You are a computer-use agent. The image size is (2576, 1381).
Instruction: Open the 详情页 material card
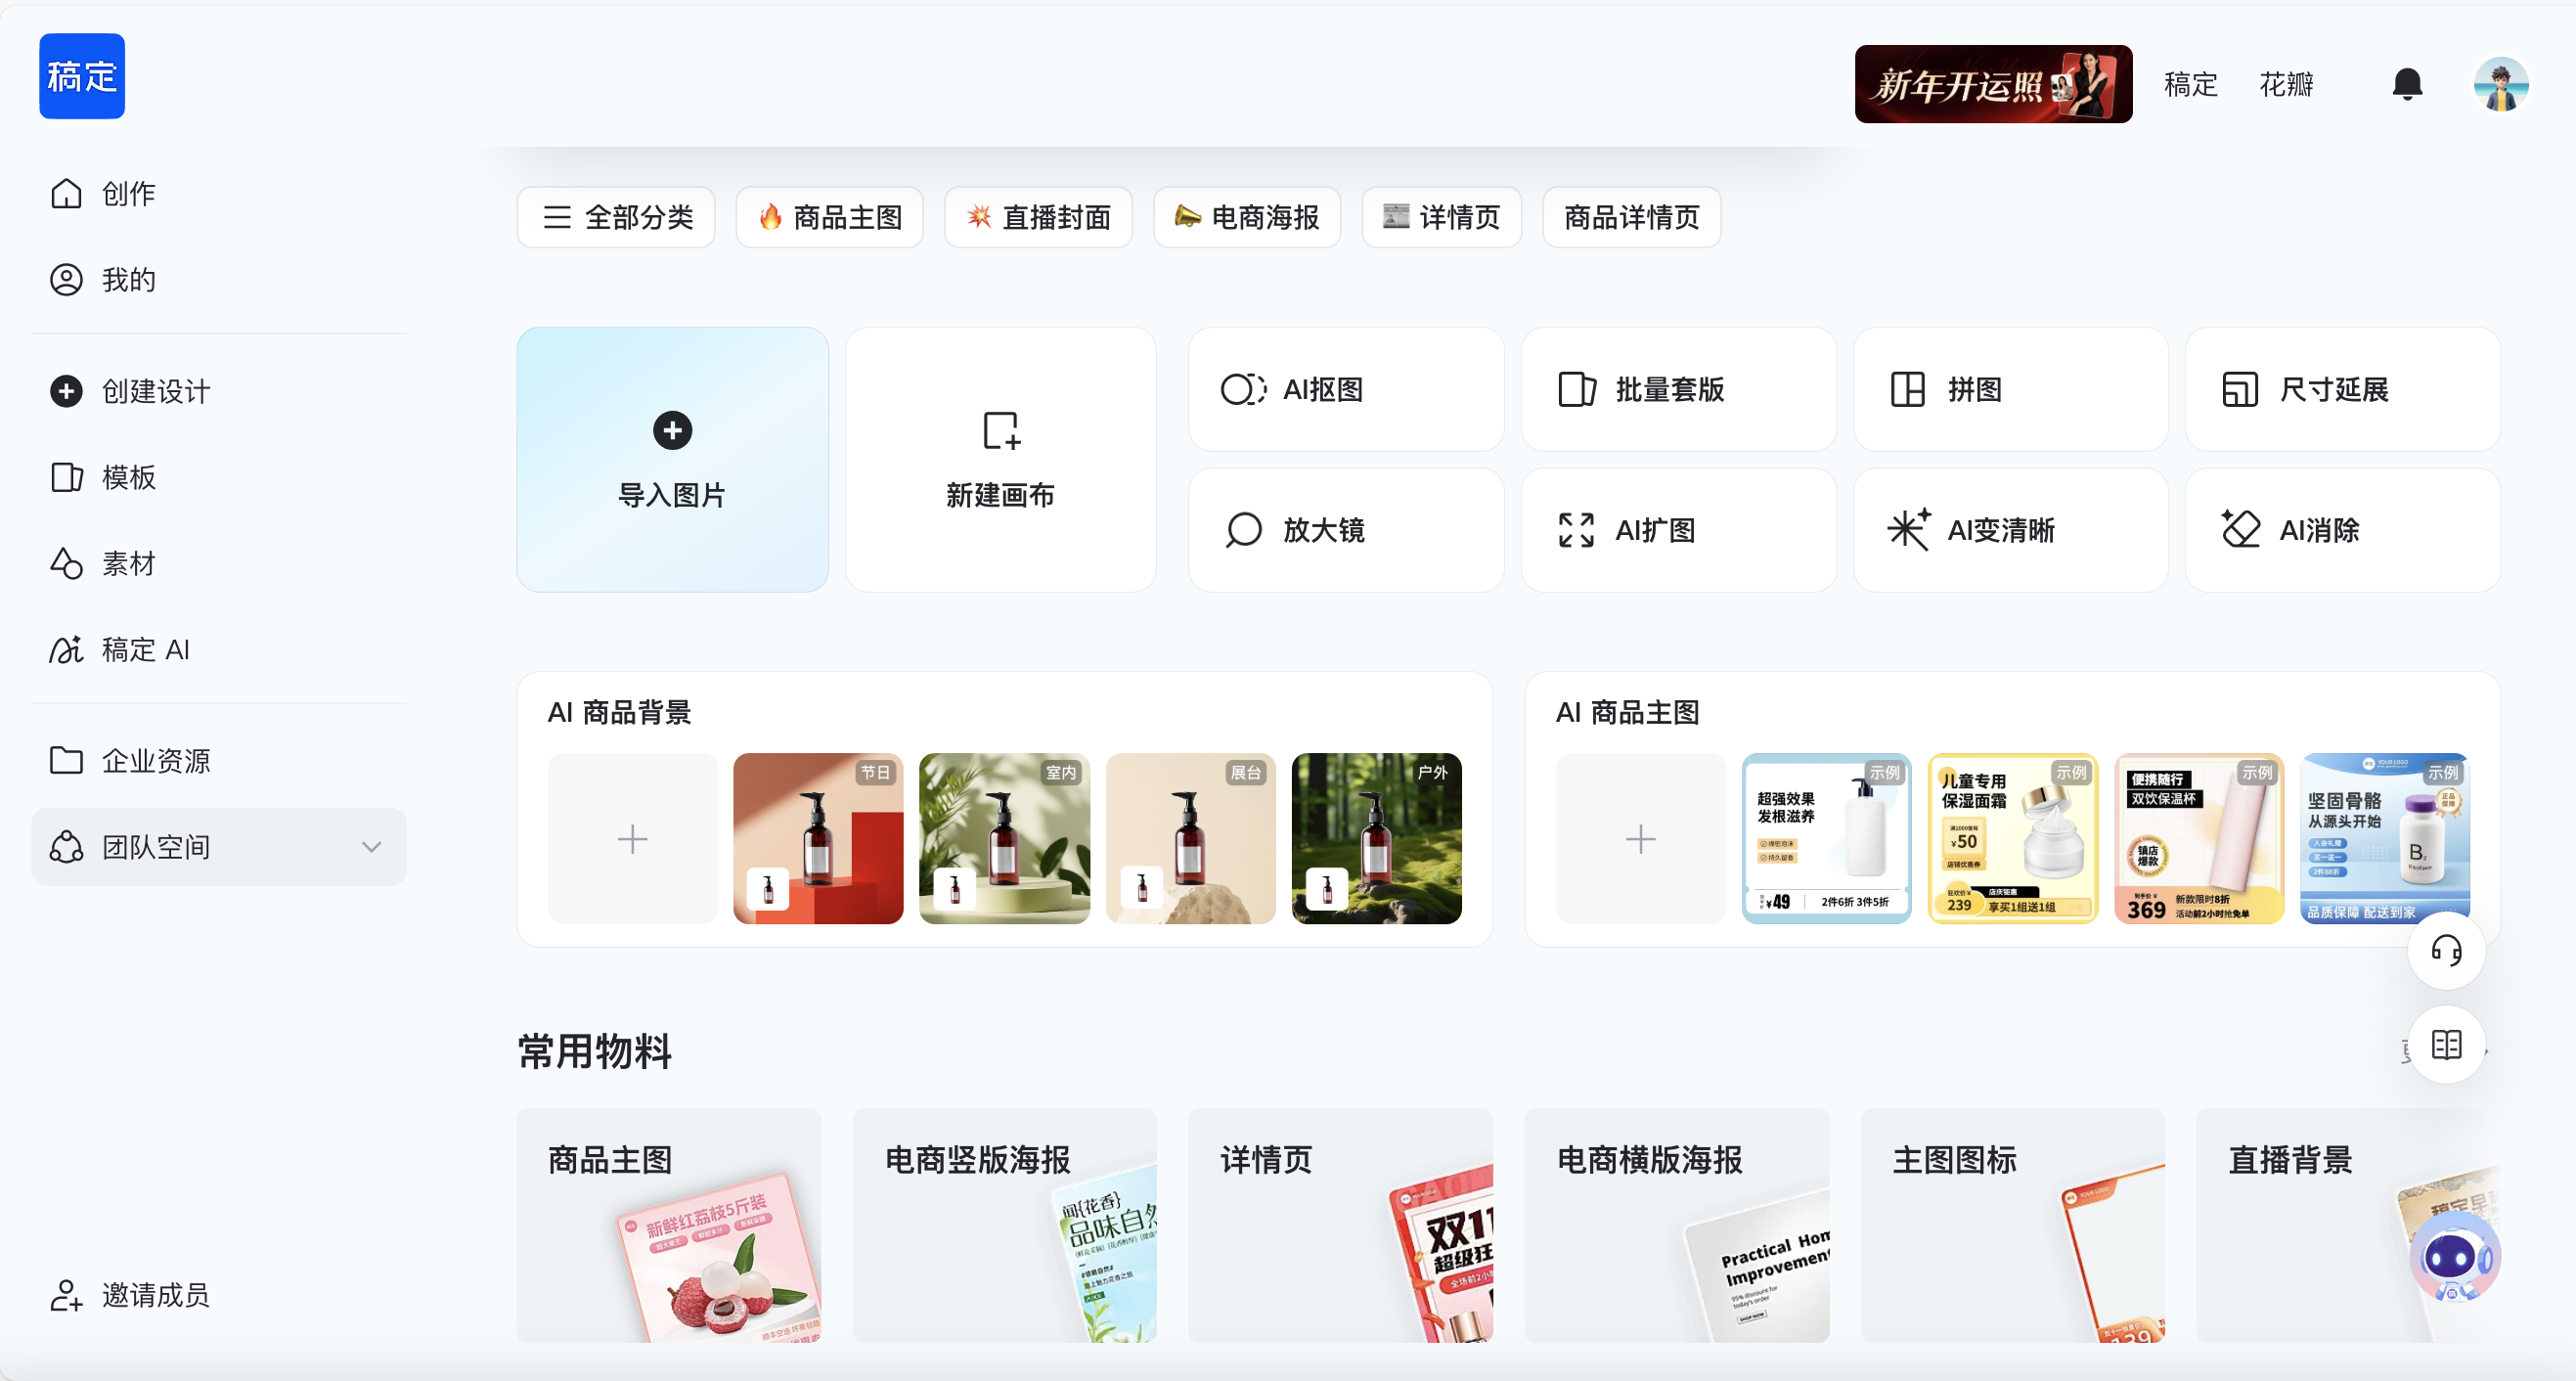tap(1340, 1224)
